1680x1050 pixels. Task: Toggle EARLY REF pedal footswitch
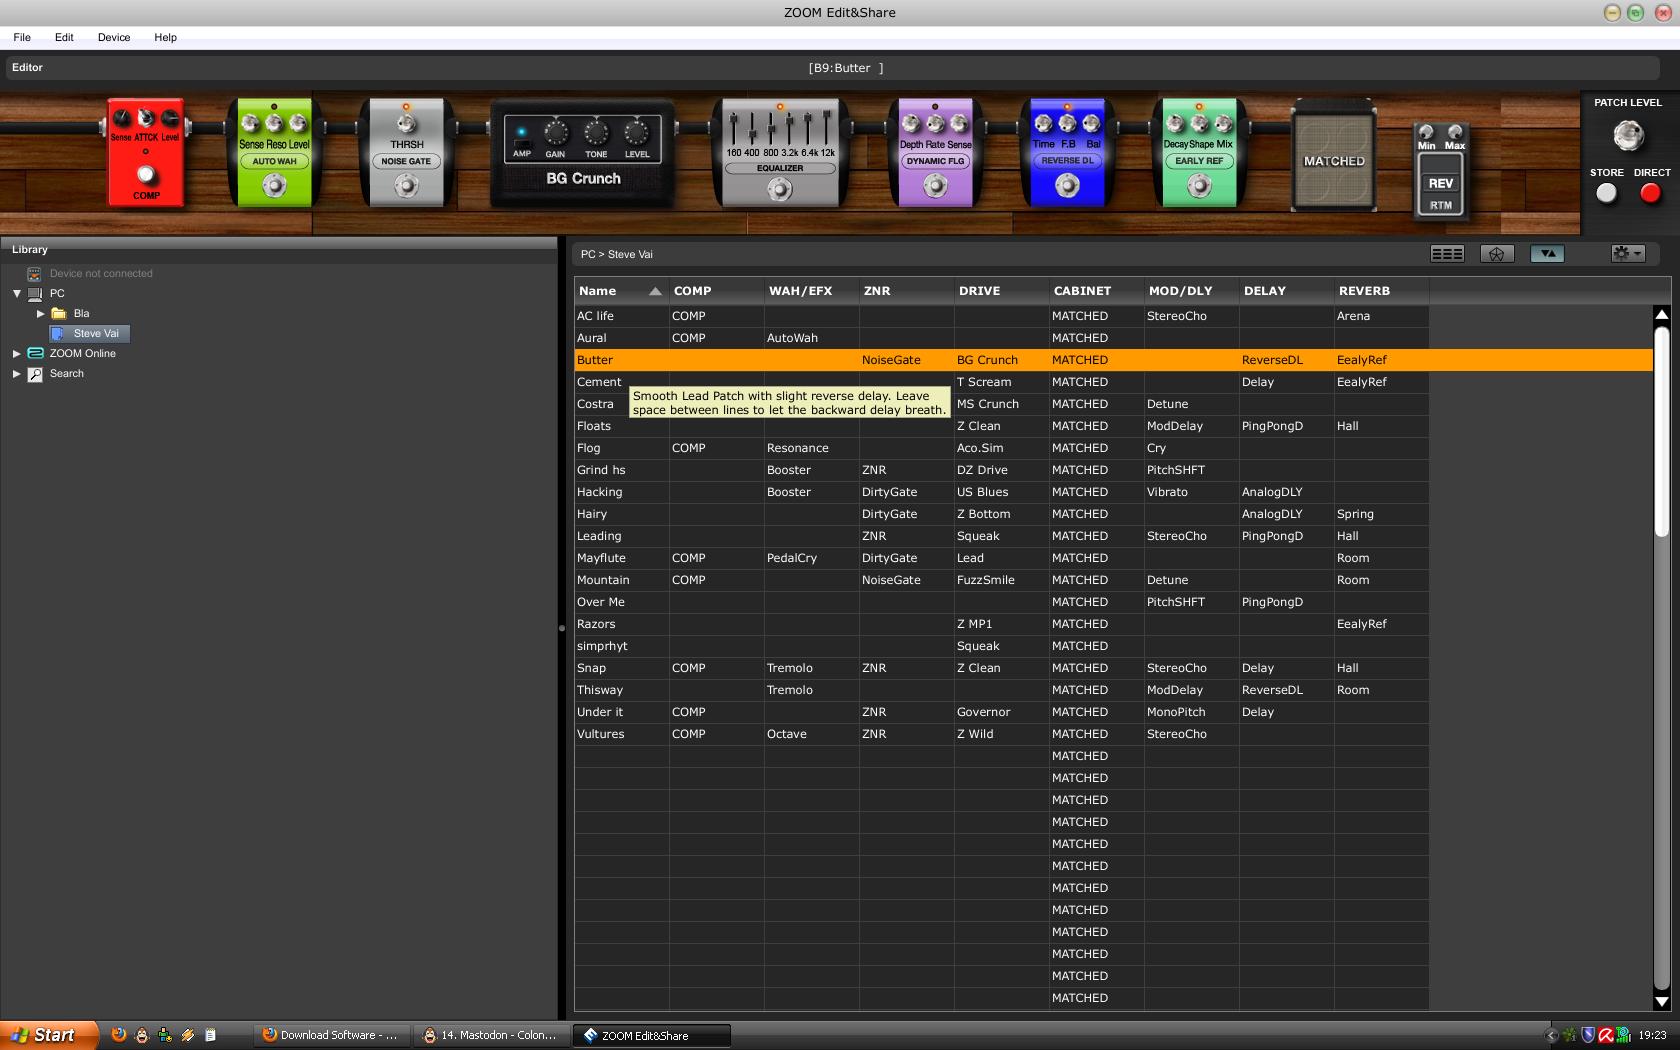point(1198,185)
